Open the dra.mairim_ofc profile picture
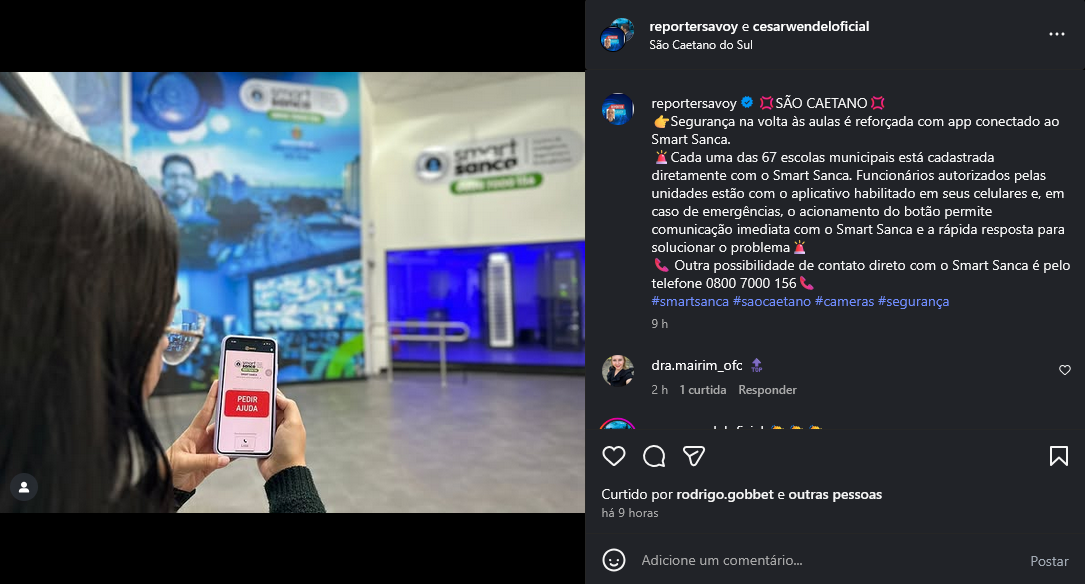This screenshot has width=1085, height=584. (x=617, y=371)
